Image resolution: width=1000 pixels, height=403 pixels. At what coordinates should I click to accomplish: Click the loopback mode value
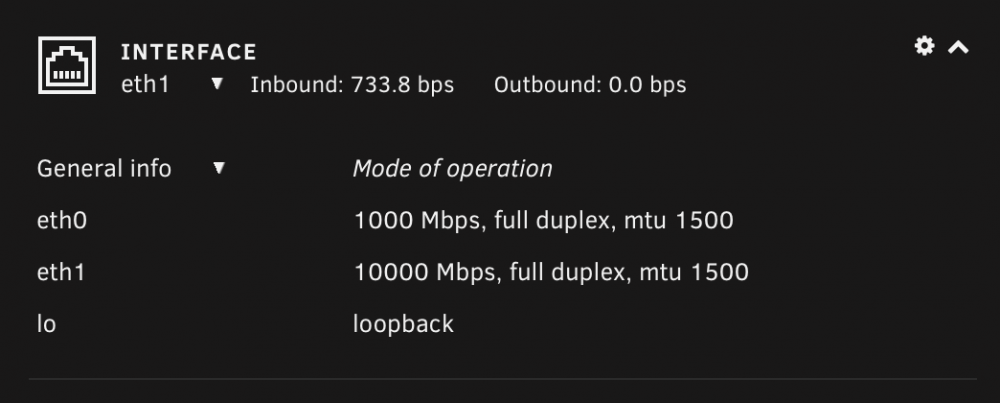(403, 324)
